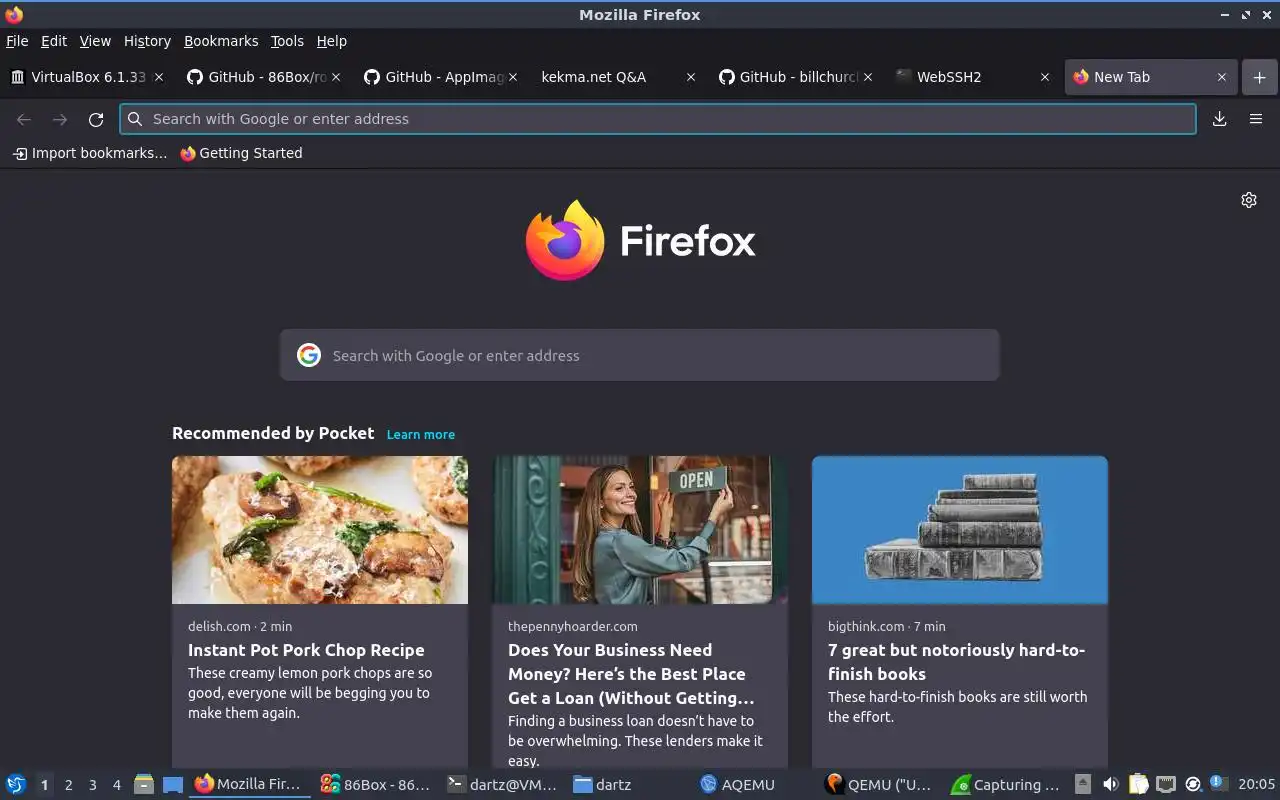
Task: Close the kekma.net Q&A tab
Action: (x=690, y=77)
